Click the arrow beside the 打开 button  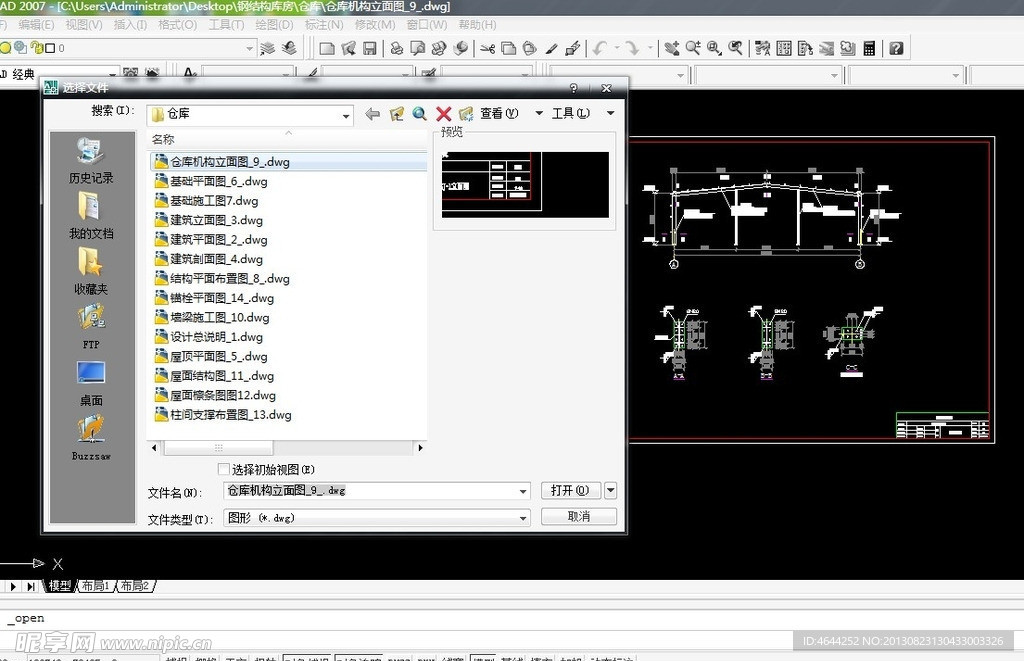(x=611, y=490)
